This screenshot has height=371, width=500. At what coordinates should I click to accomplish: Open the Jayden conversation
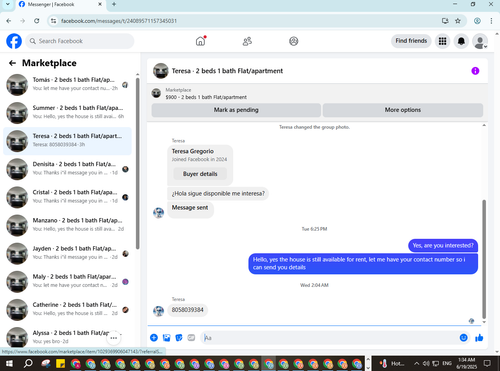[67, 253]
